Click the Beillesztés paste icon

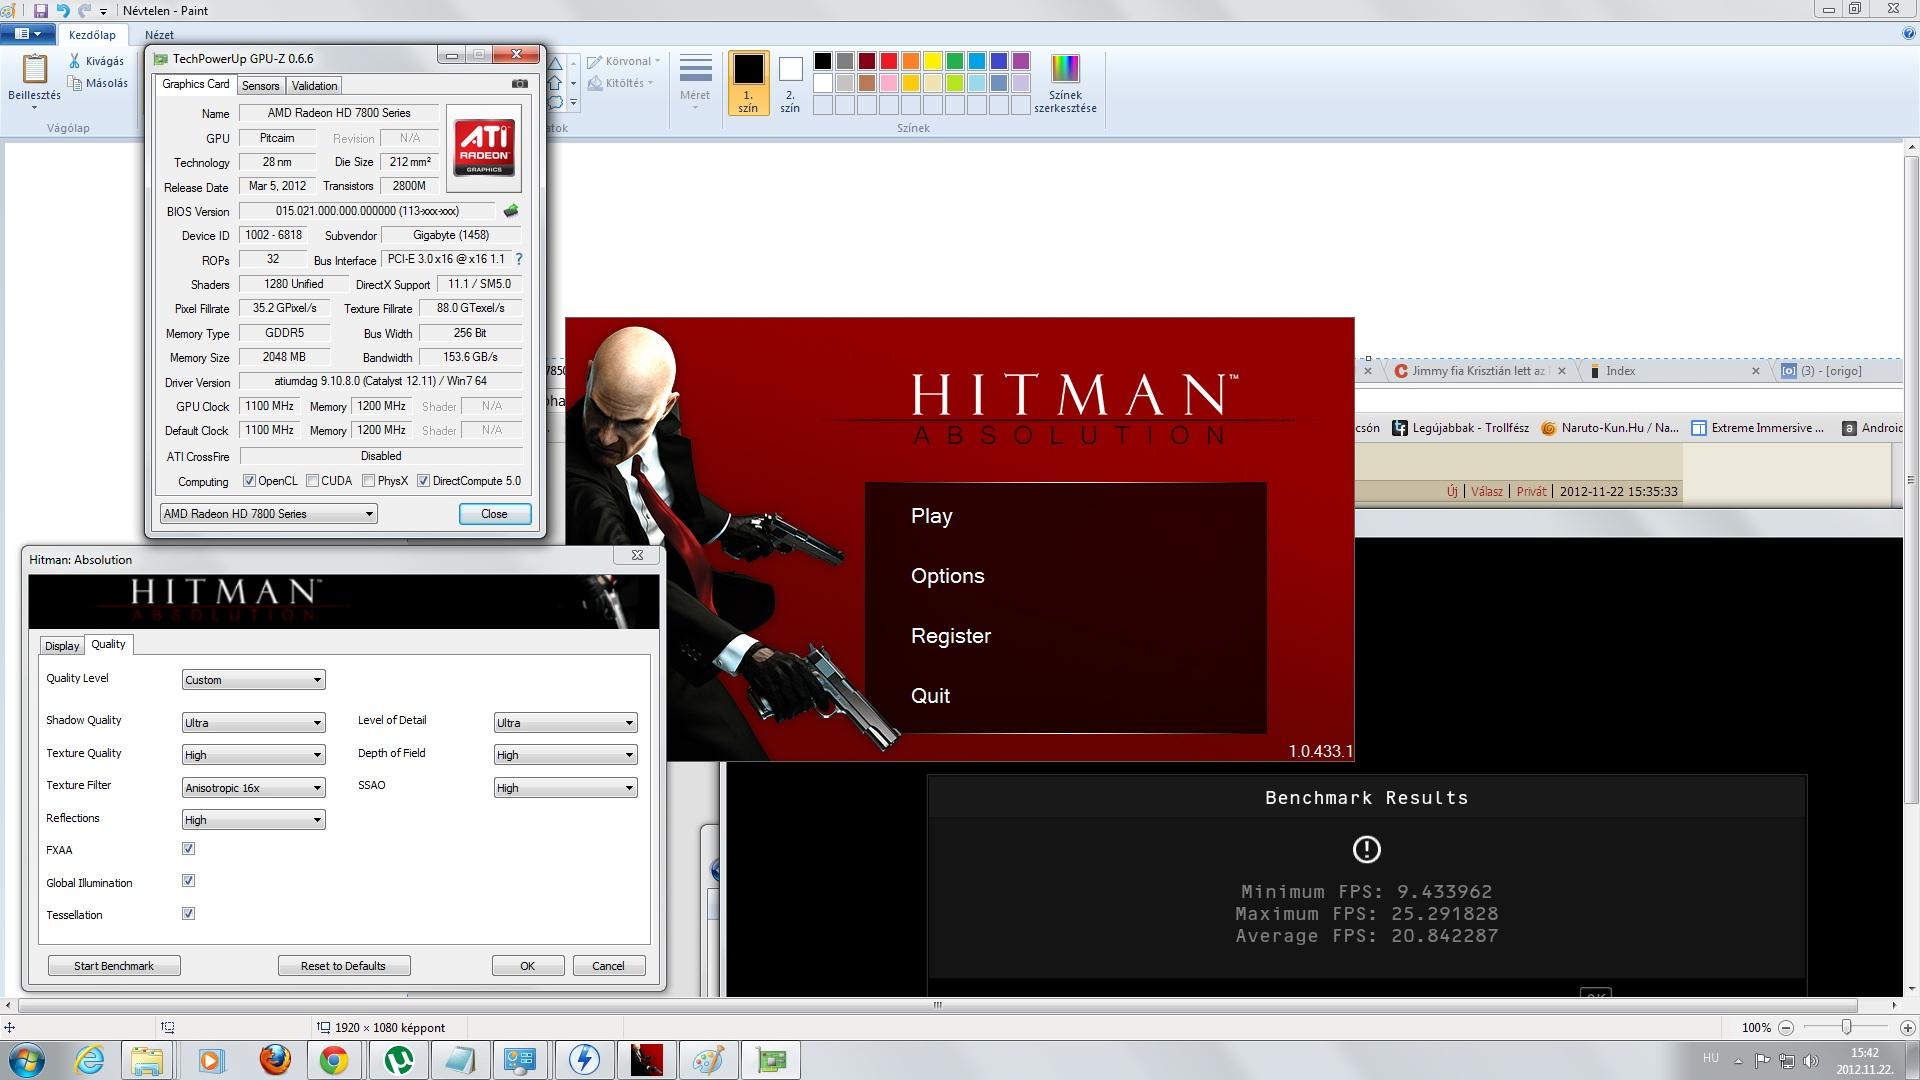[34, 69]
